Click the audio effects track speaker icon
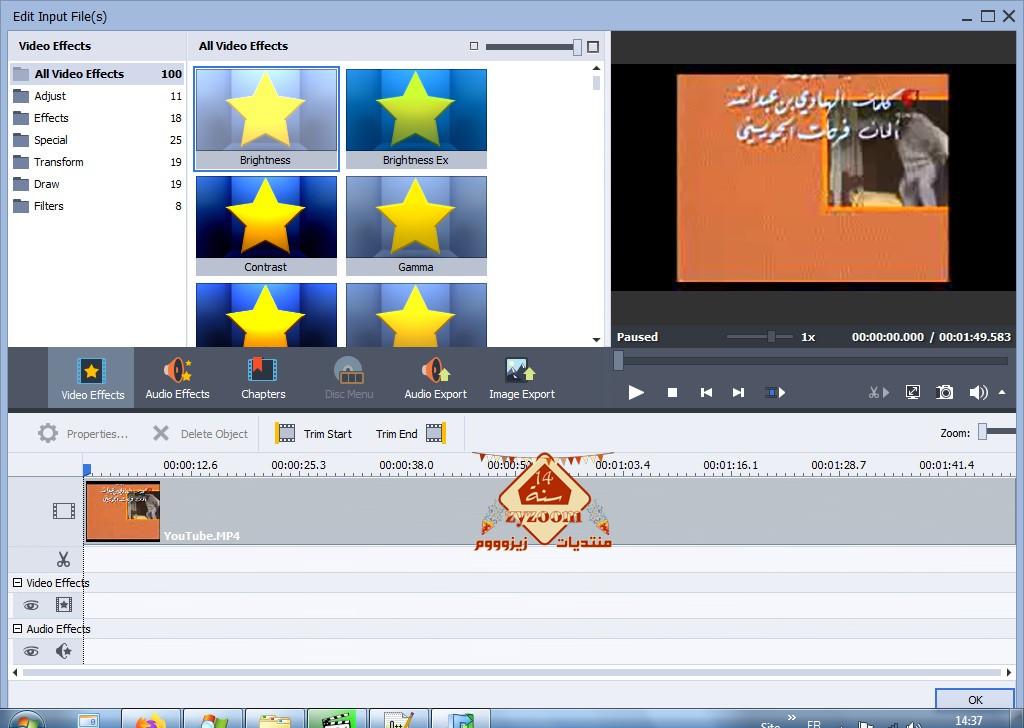The width and height of the screenshot is (1024, 728). (63, 651)
